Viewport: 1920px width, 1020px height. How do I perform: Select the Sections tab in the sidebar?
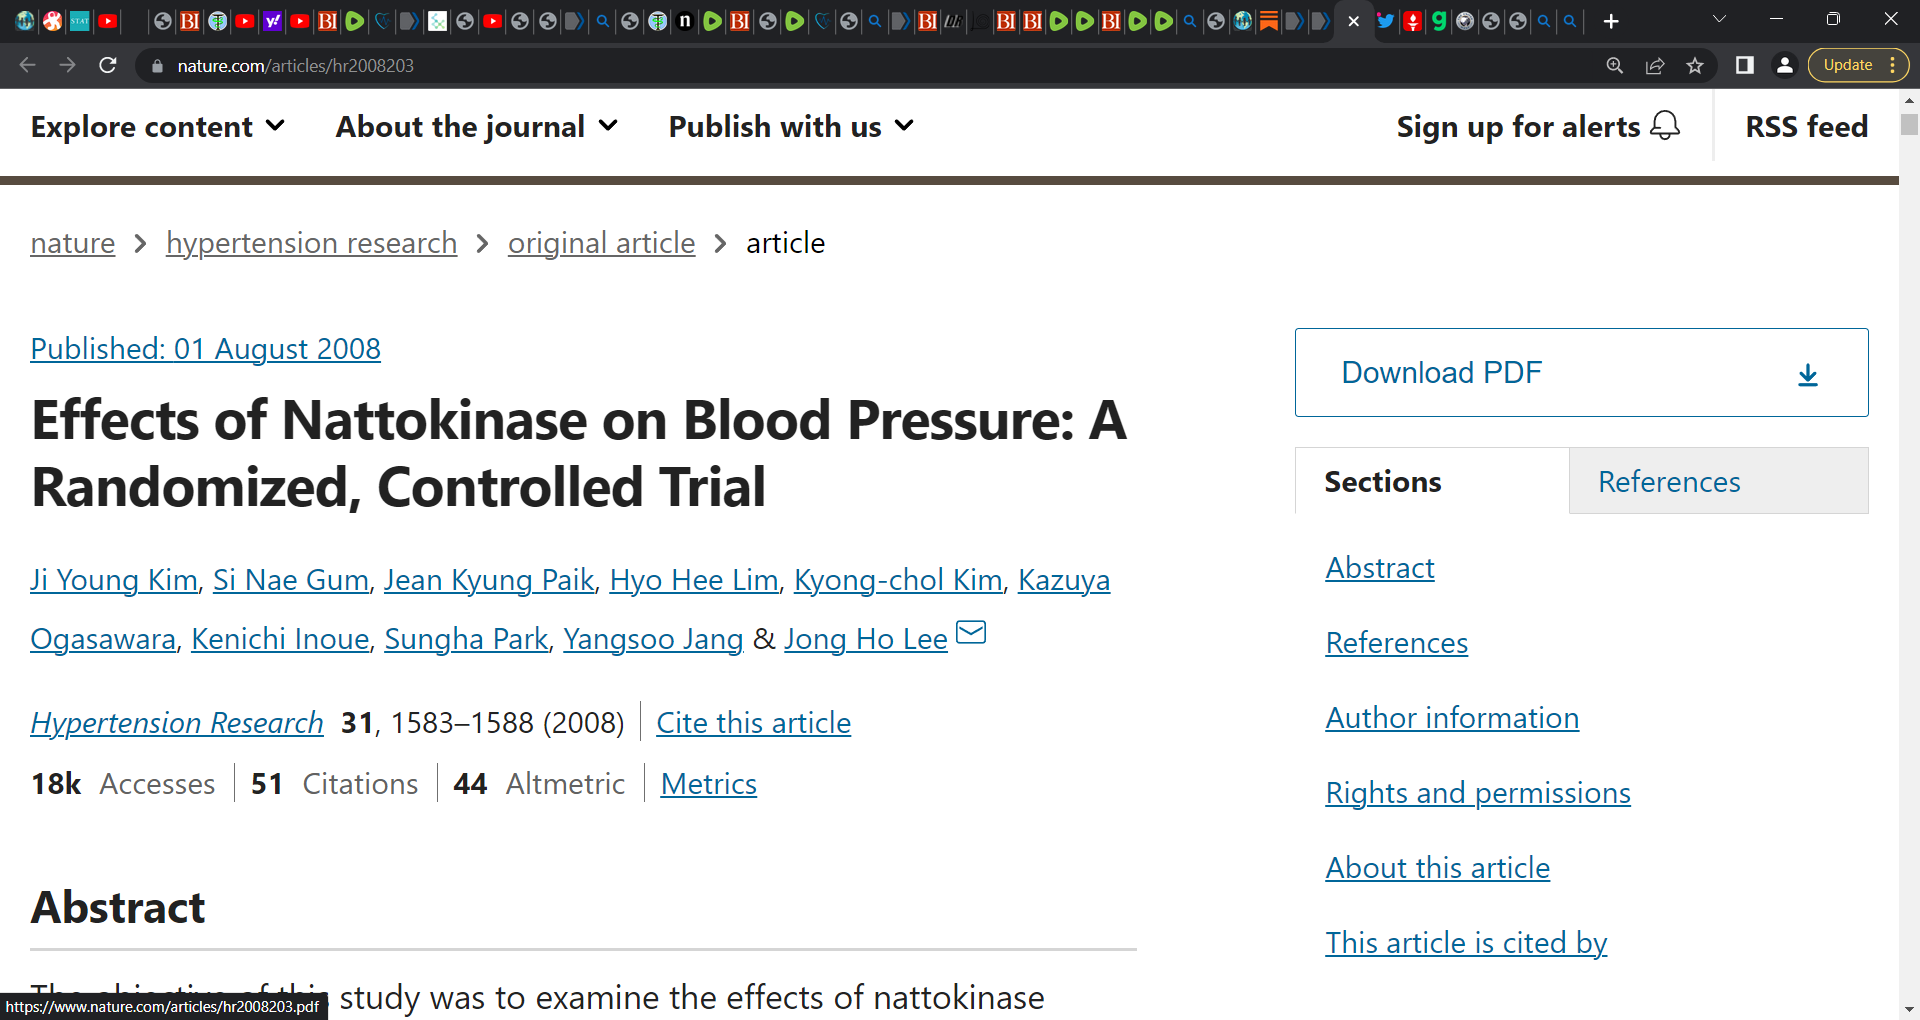(x=1432, y=481)
